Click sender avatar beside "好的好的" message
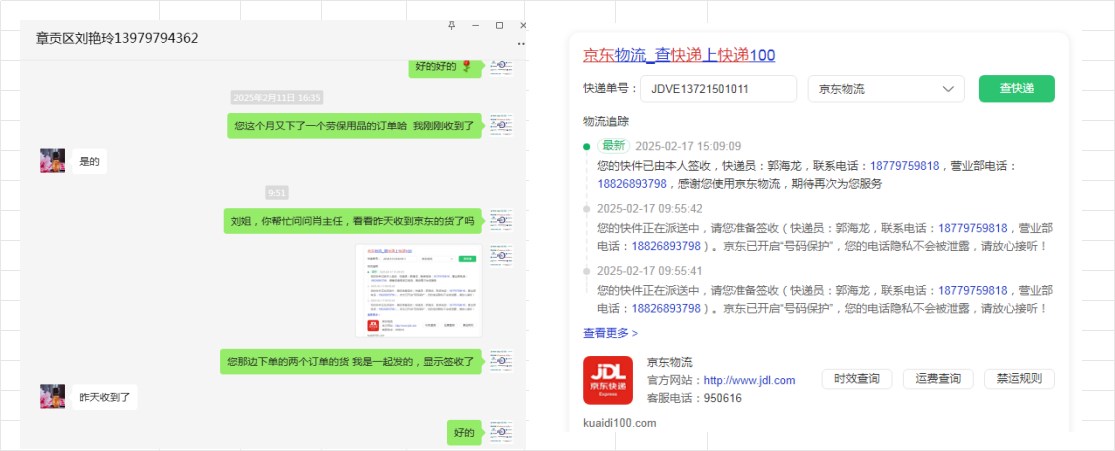Viewport: 1115px width, 451px height. [501, 65]
